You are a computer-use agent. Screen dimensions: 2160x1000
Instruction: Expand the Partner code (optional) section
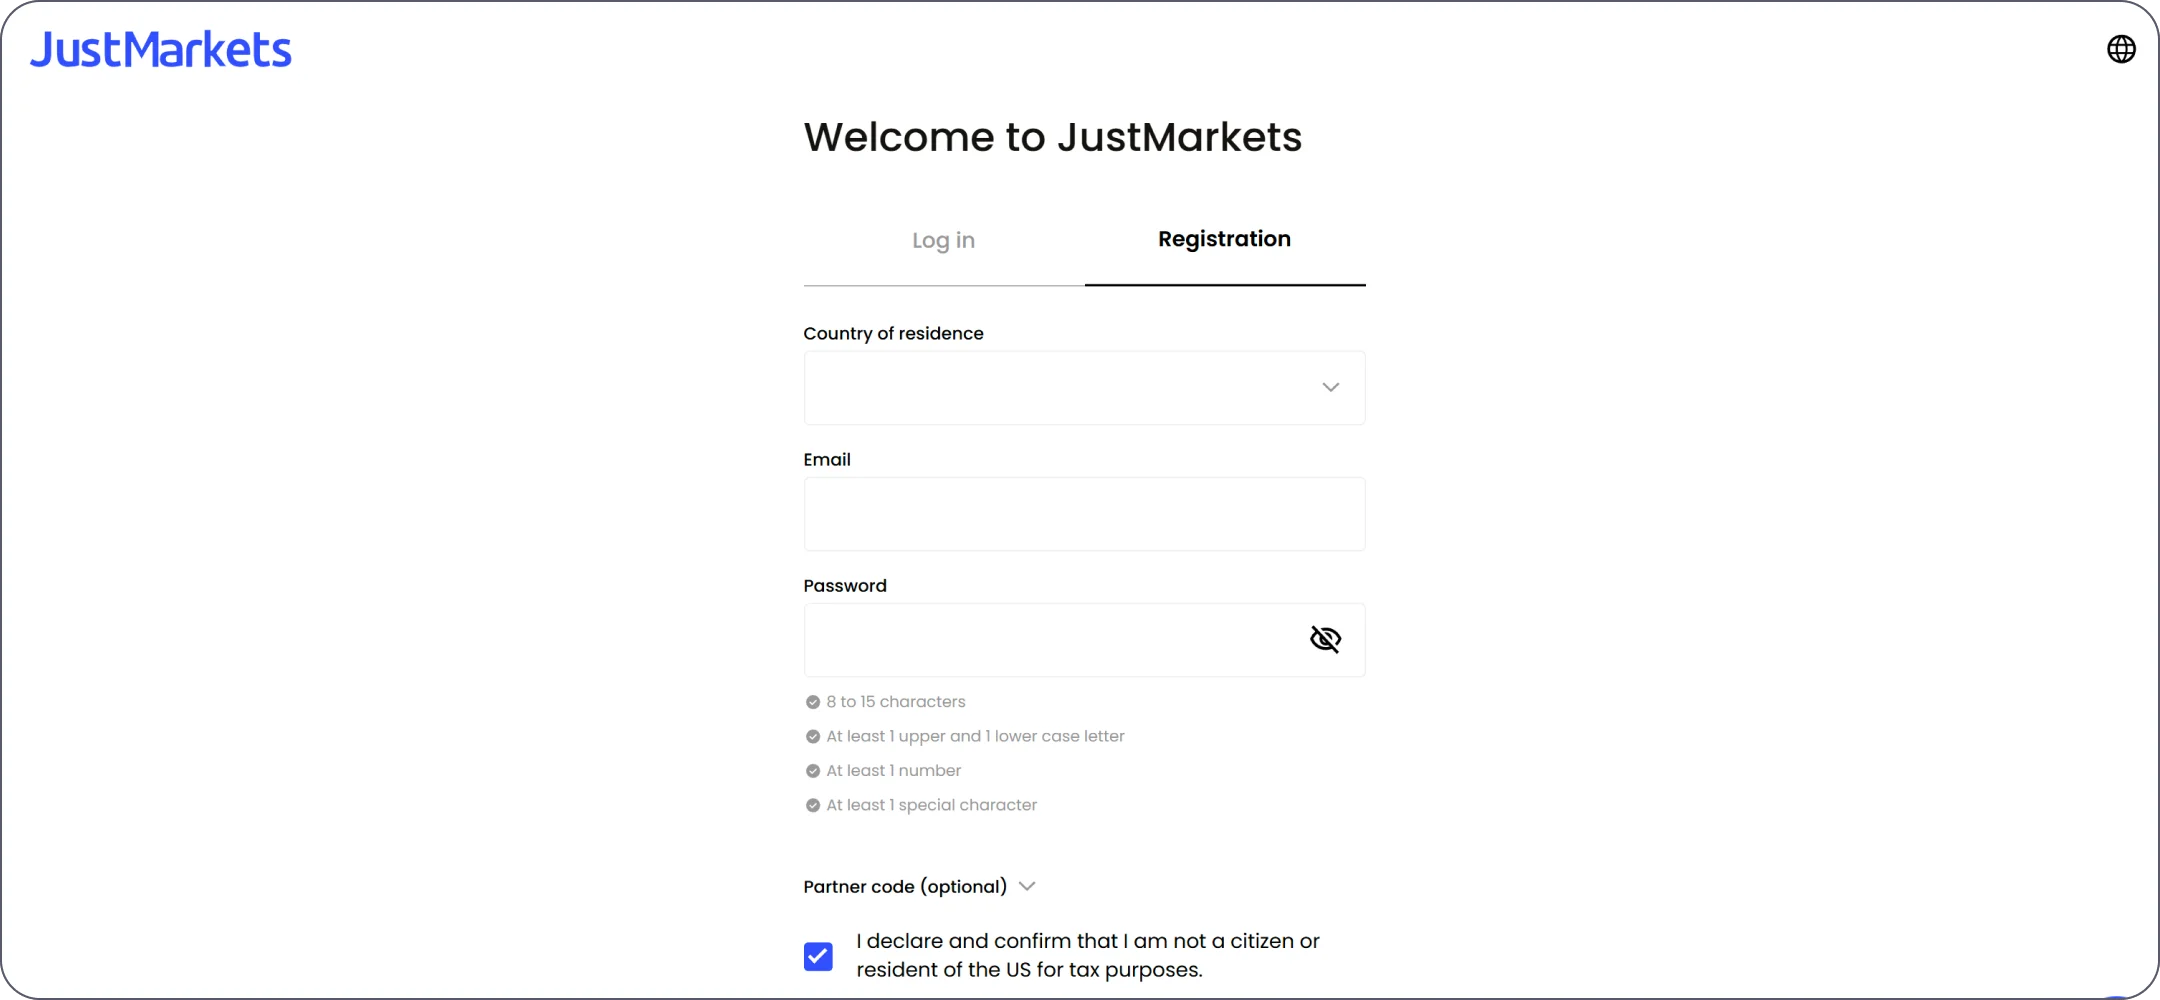coord(905,887)
